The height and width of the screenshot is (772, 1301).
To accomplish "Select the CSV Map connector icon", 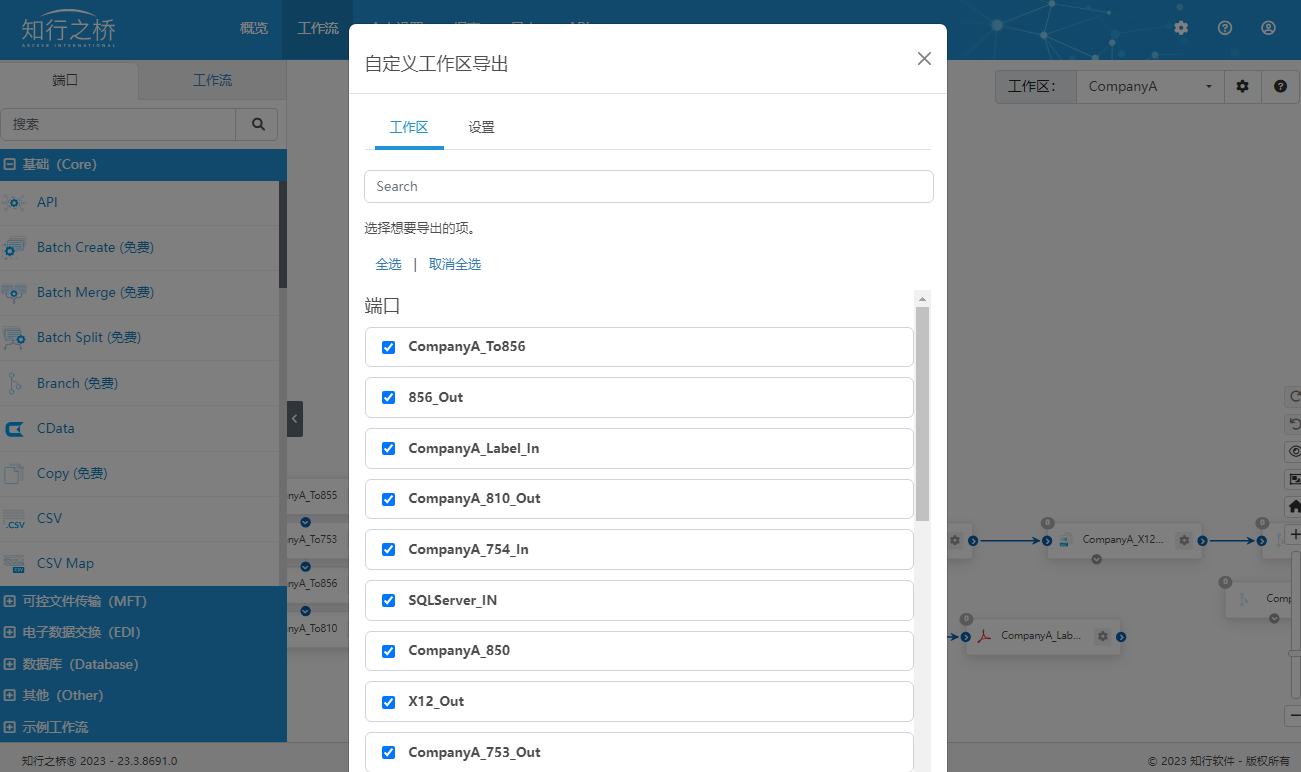I will (14, 564).
